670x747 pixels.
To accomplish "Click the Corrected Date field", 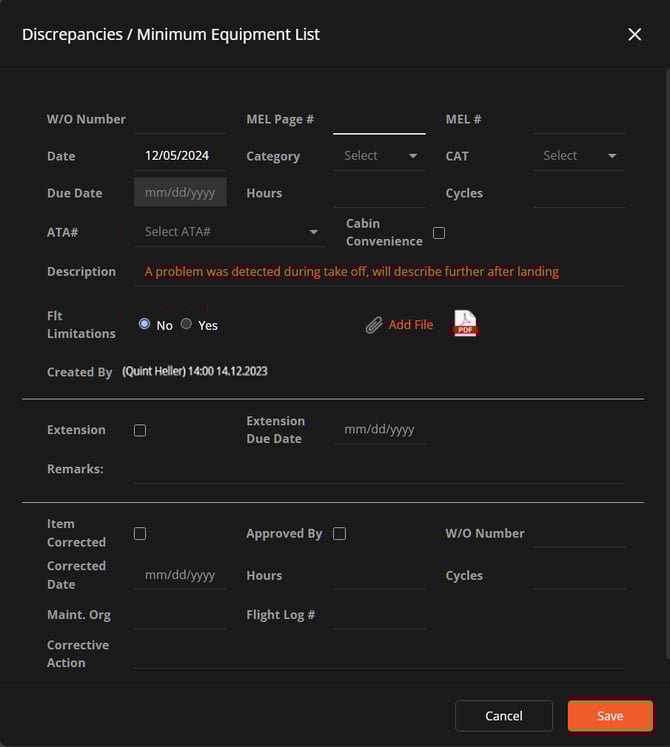I will point(180,575).
